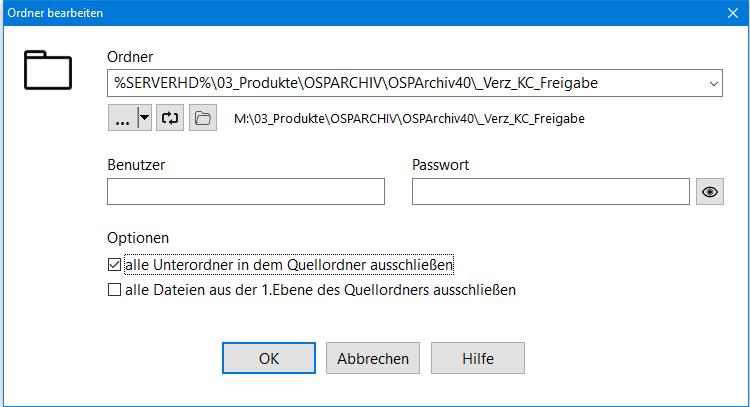750x407 pixels.
Task: Open the arrow menu beside the browse button
Action: coord(144,118)
